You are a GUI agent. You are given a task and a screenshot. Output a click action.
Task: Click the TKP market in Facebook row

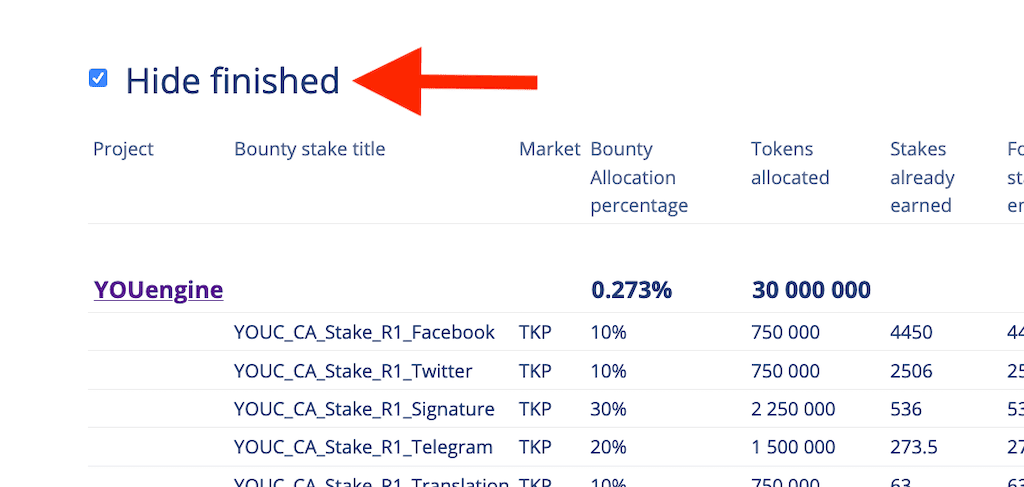536,332
